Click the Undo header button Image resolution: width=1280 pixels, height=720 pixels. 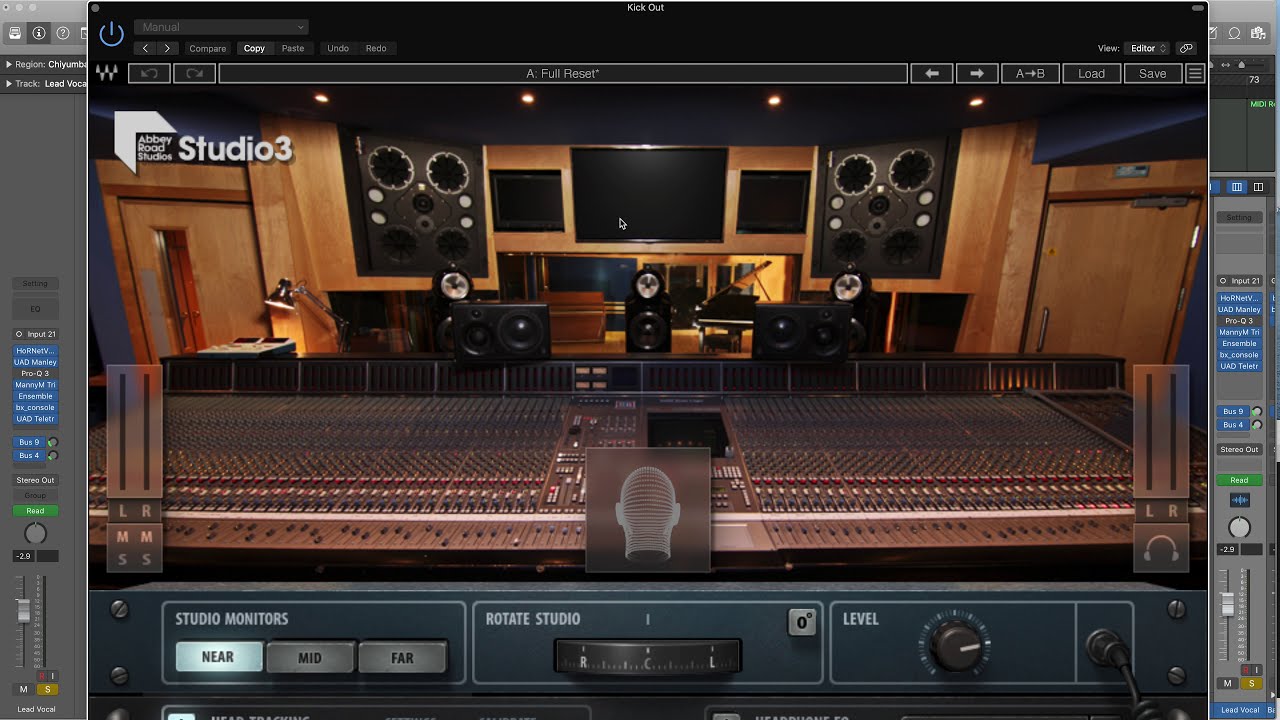[338, 48]
